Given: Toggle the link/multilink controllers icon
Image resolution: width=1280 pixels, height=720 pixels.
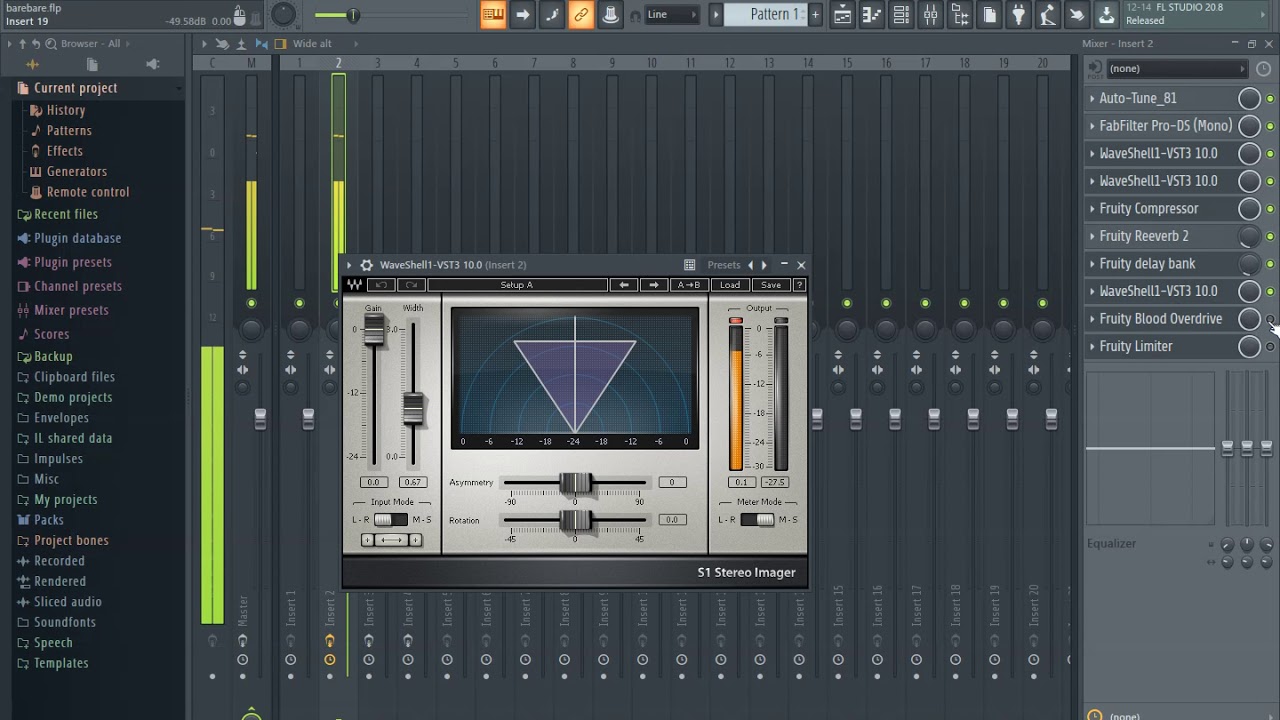Looking at the screenshot, I should [581, 14].
